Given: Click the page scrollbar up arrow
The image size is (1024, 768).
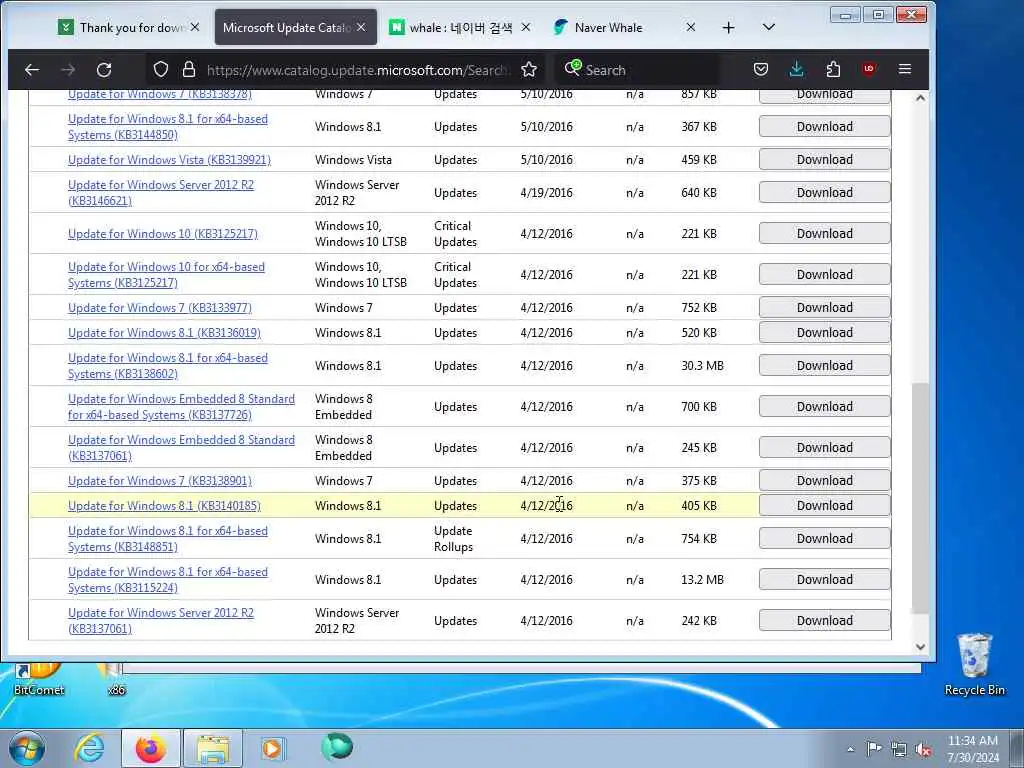Looking at the screenshot, I should click(x=920, y=98).
